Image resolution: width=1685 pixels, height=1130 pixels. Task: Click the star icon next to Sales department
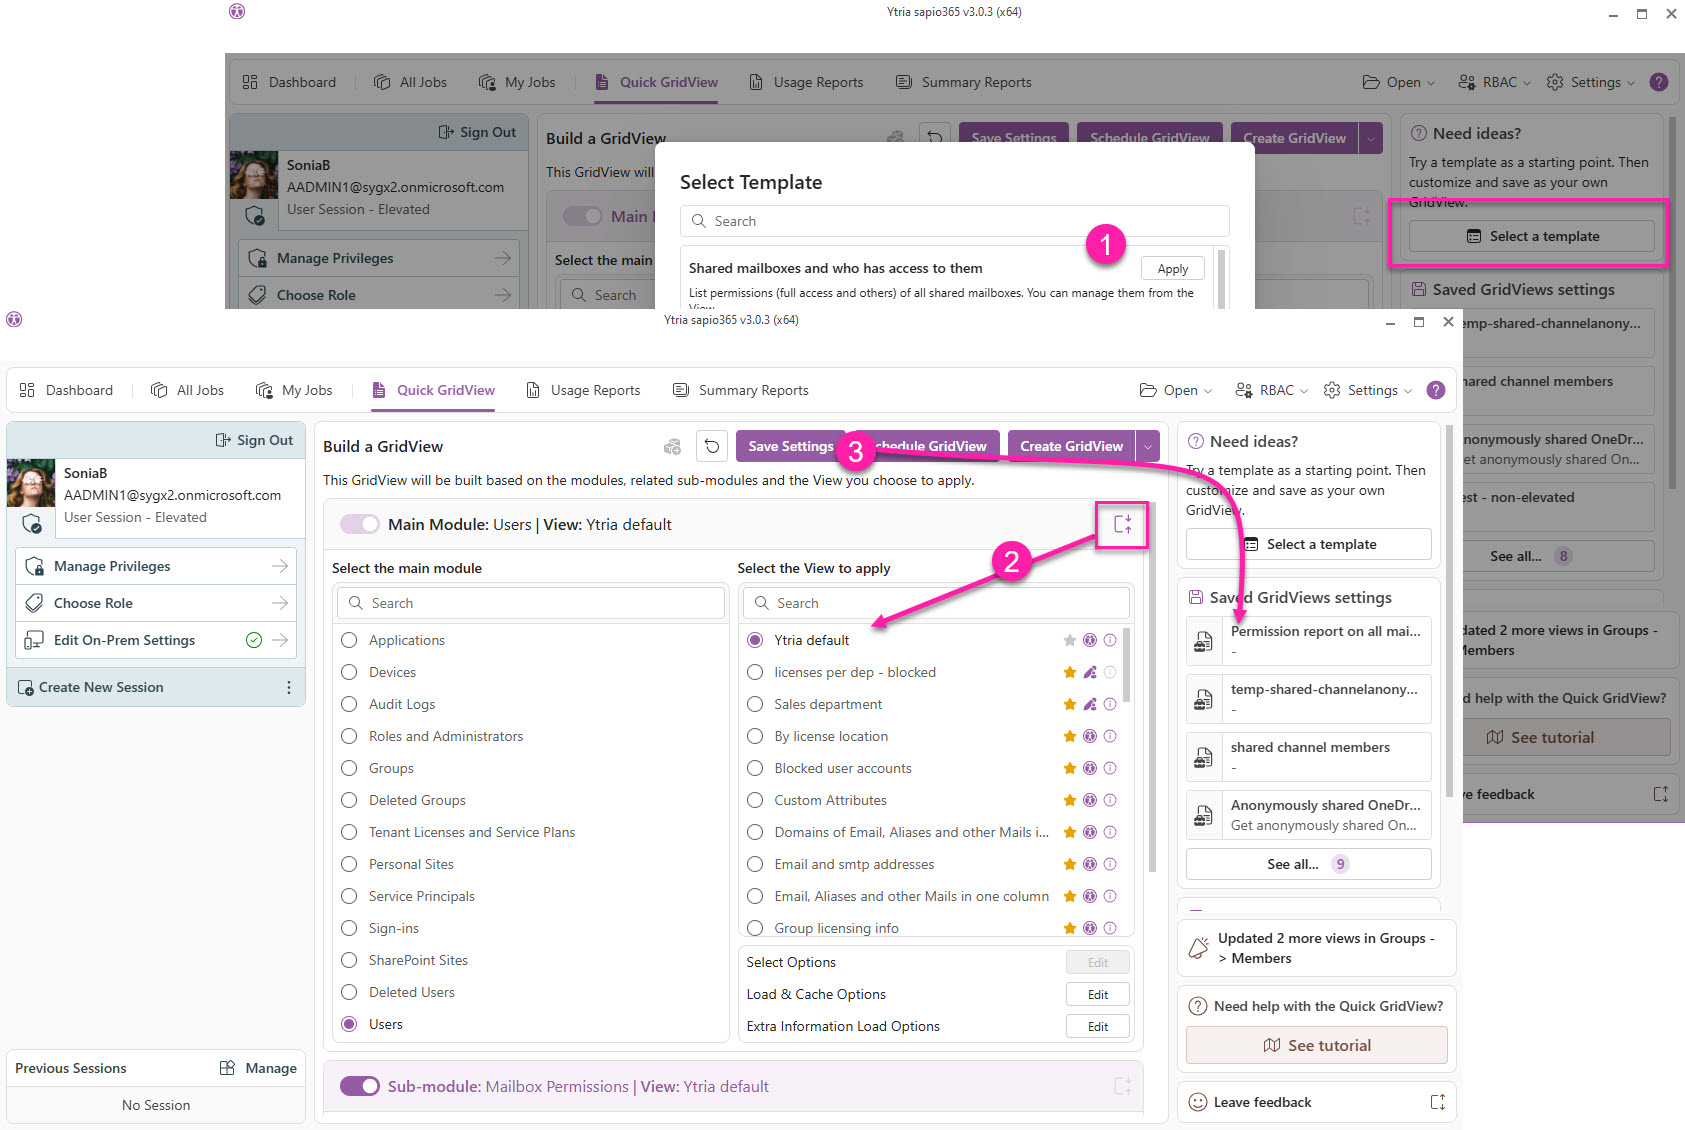click(1070, 704)
